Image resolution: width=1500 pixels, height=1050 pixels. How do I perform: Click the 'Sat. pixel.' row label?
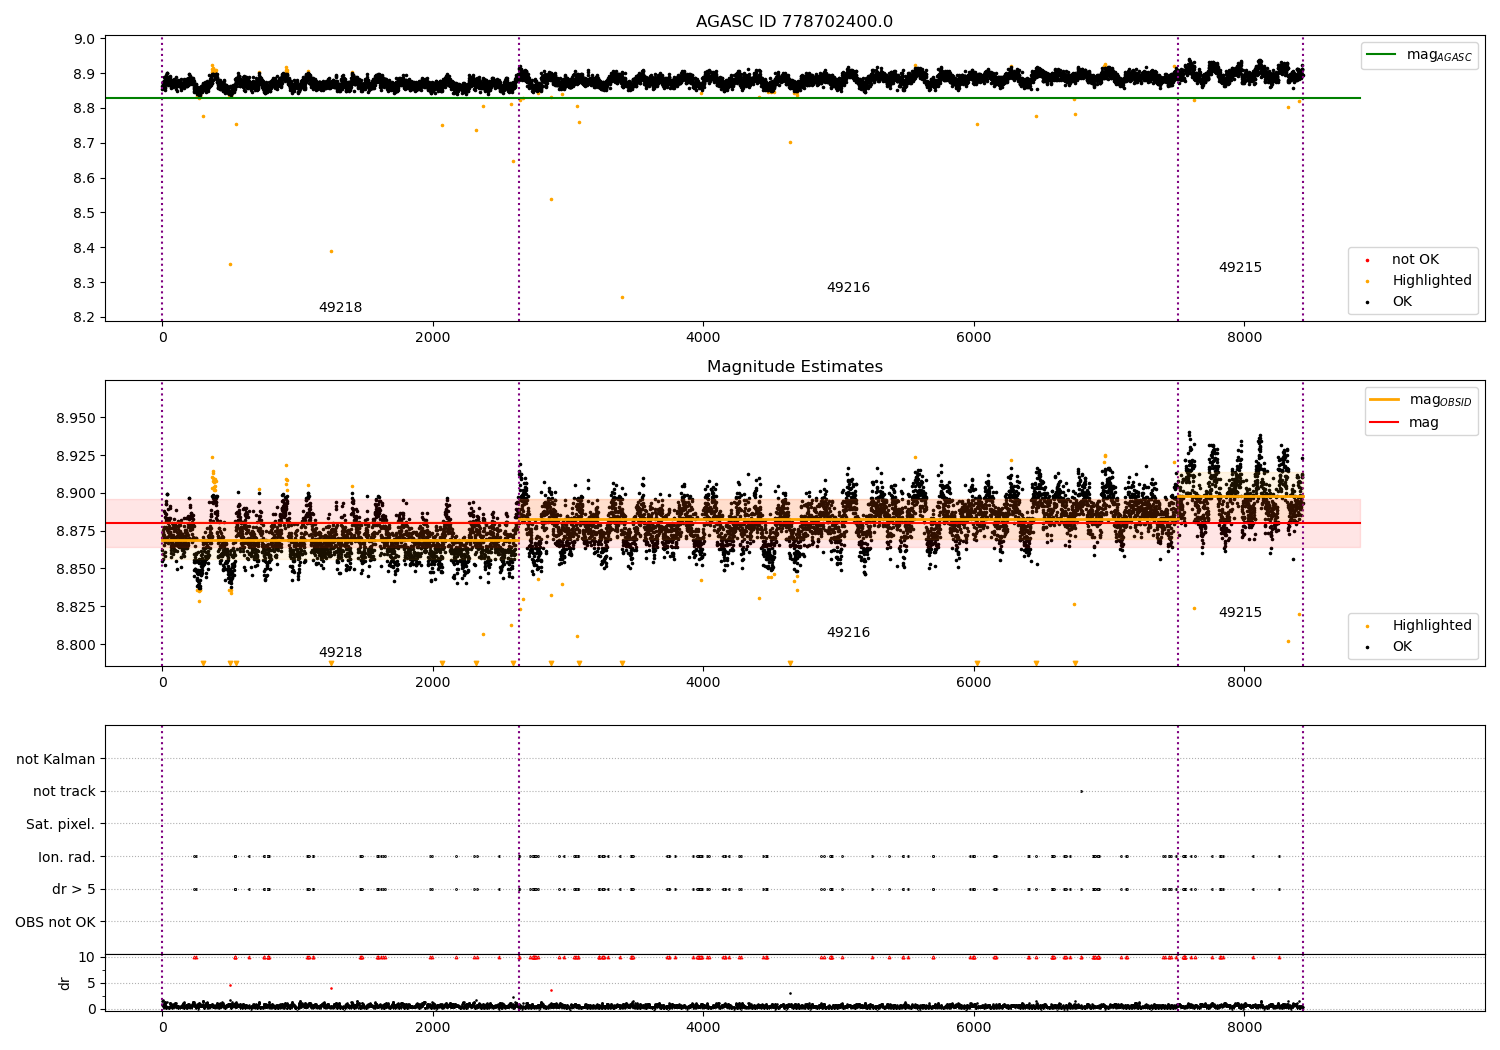61,825
